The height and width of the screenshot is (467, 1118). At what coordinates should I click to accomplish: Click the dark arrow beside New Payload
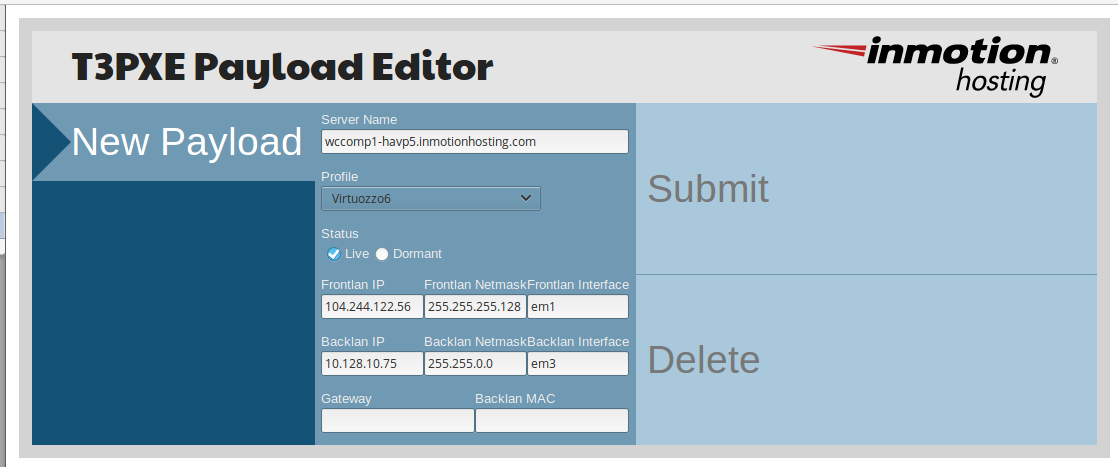click(50, 142)
